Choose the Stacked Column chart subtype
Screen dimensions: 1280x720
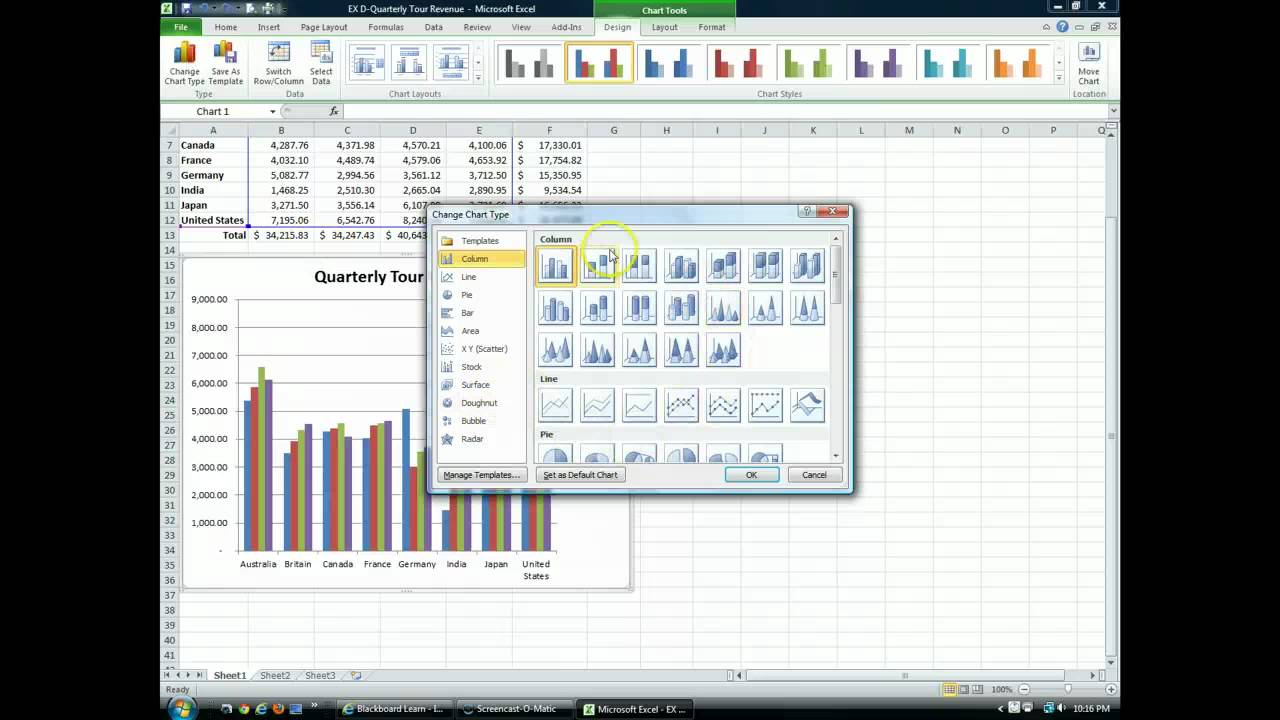(x=598, y=265)
